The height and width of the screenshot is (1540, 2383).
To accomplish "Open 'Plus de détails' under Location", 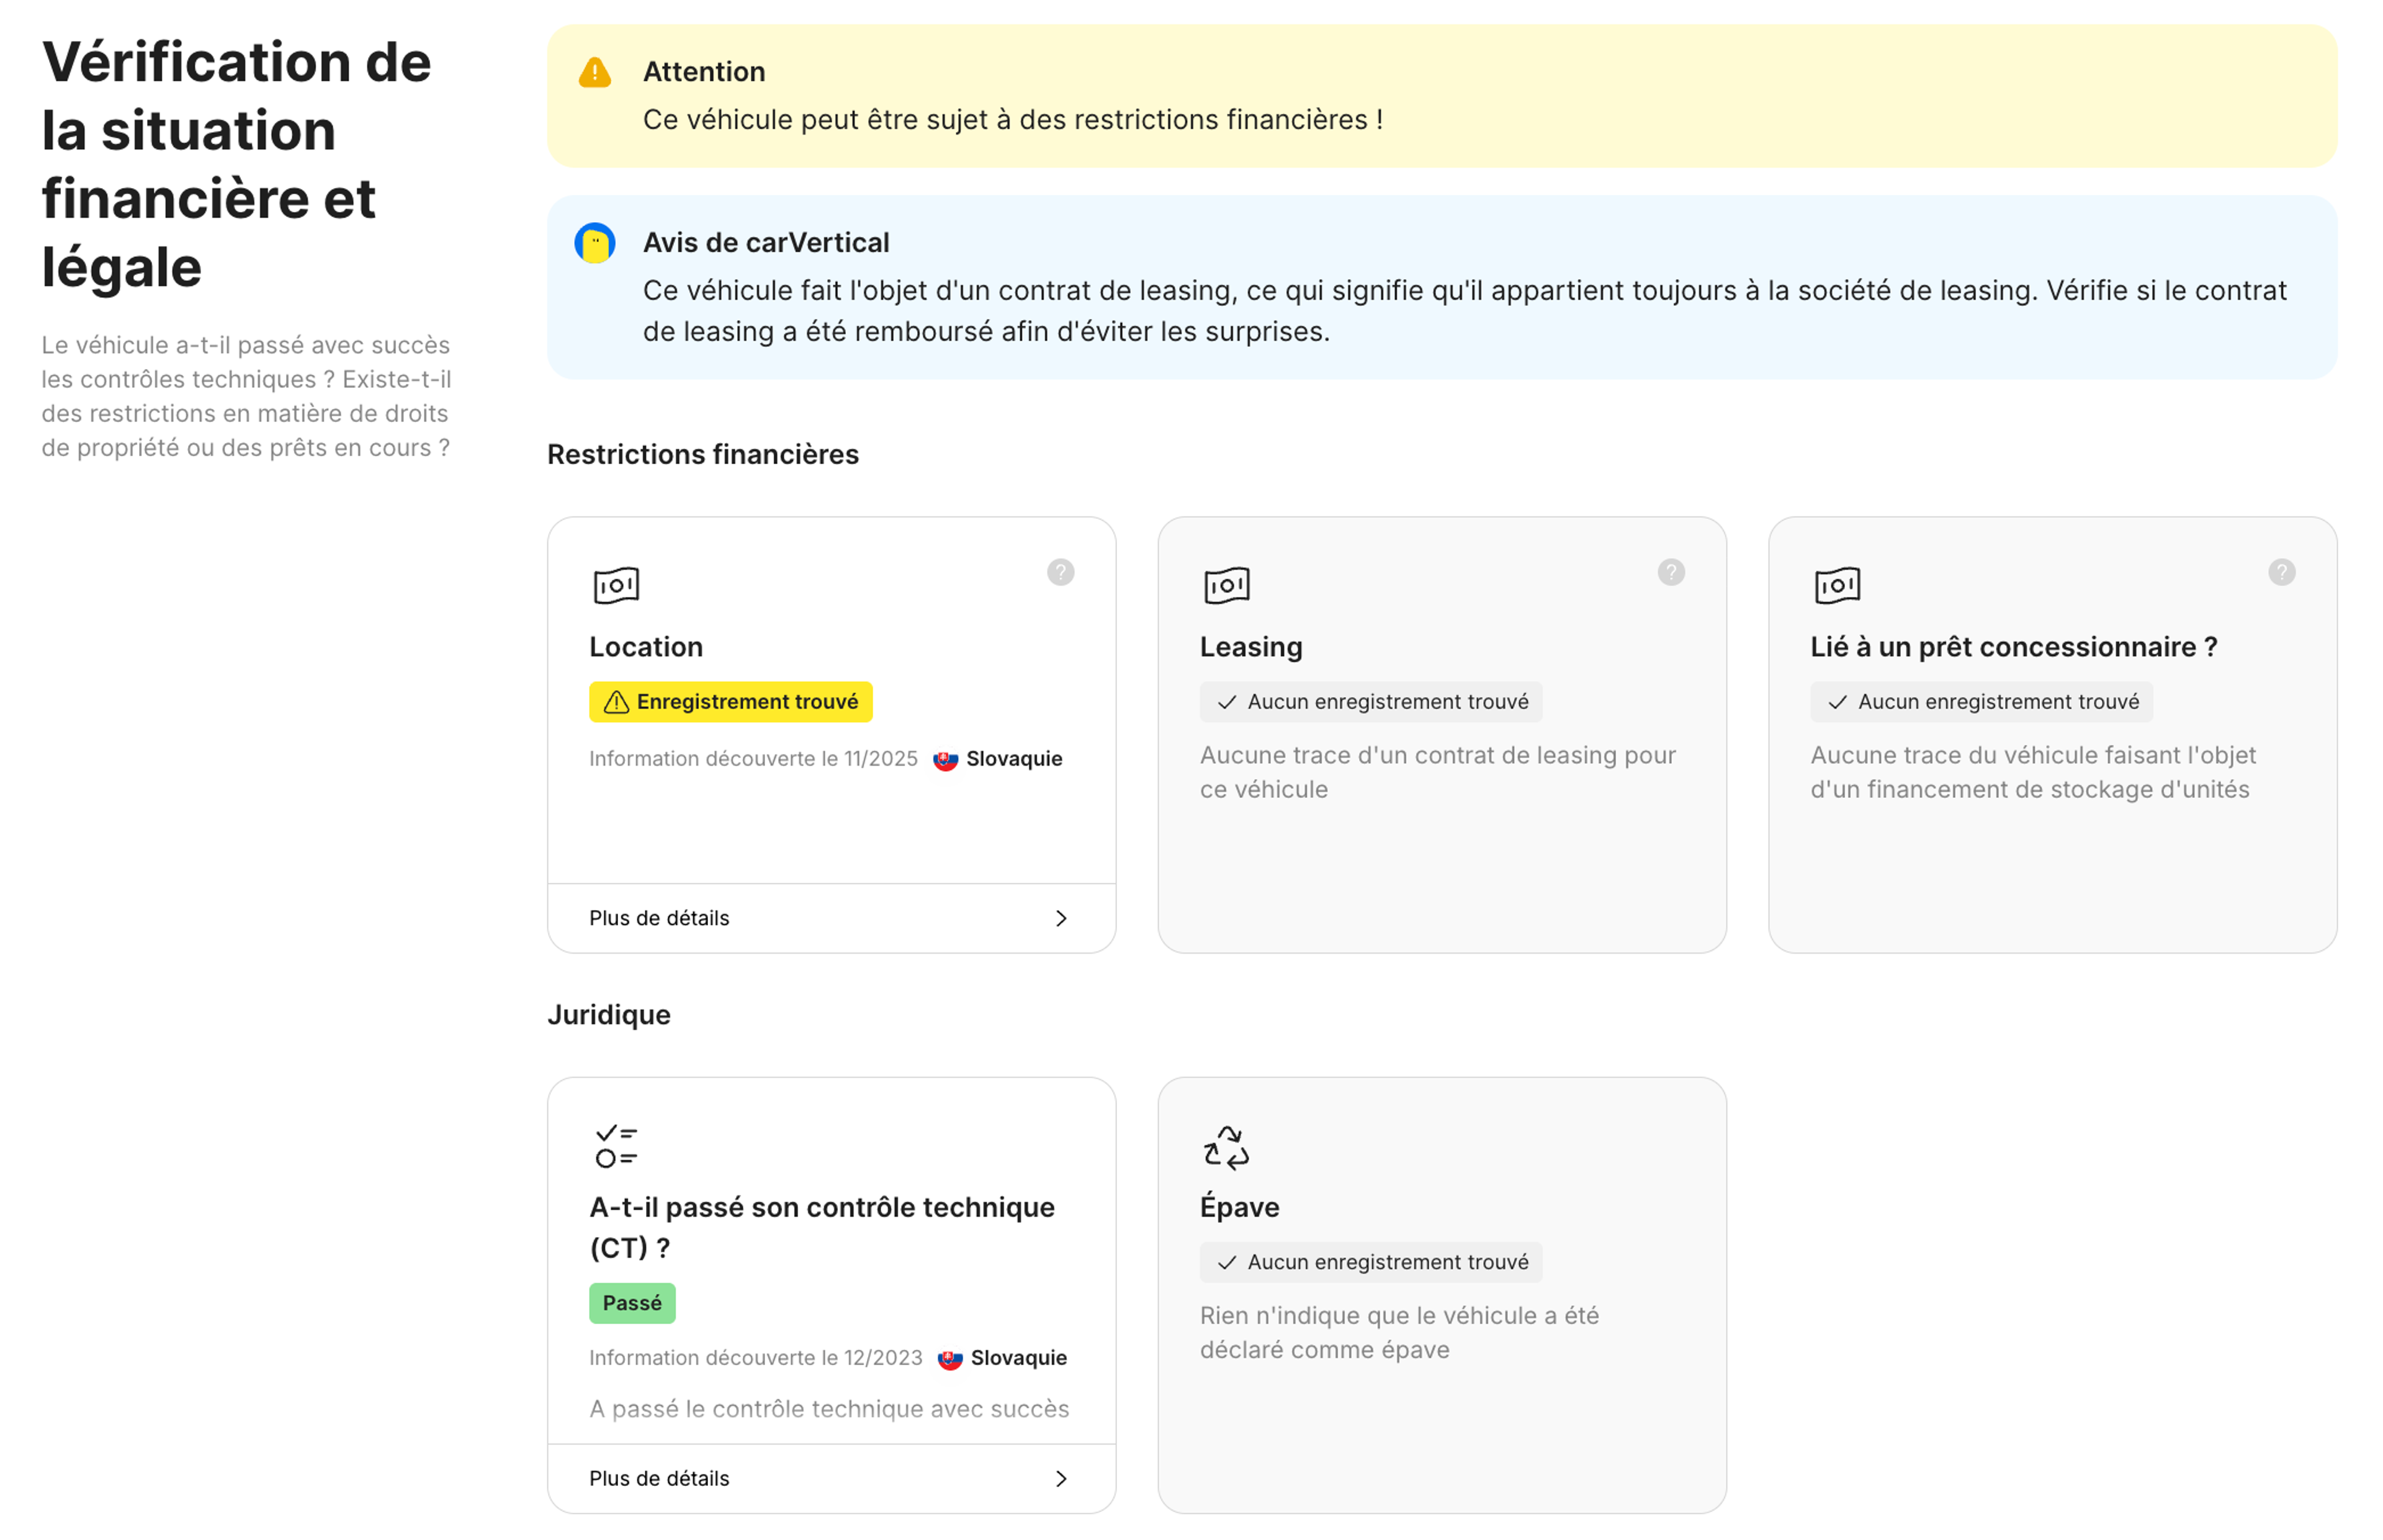I will tap(660, 918).
